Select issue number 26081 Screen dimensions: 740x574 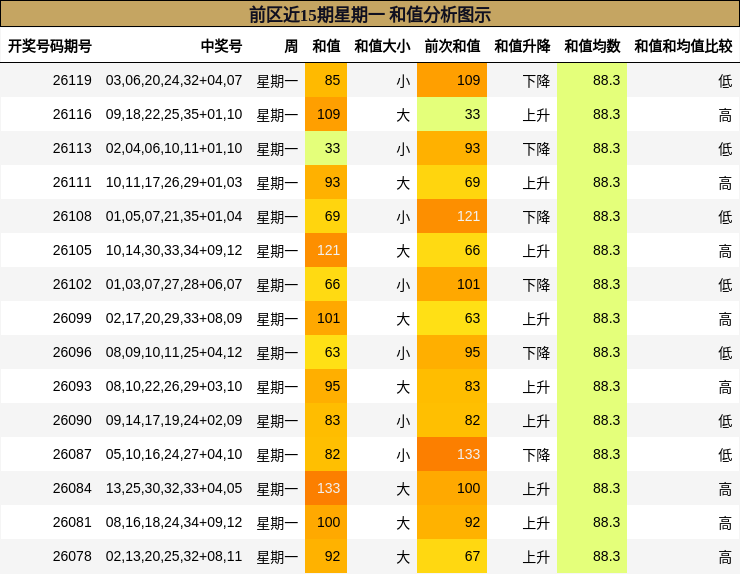72,522
